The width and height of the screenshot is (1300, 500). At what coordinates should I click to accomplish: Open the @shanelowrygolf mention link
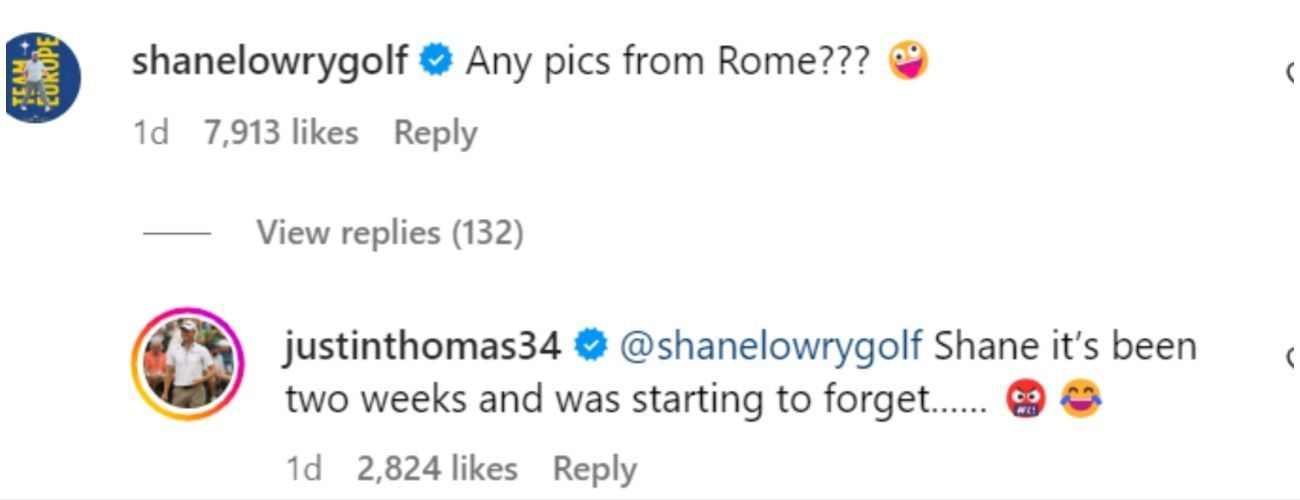point(770,347)
